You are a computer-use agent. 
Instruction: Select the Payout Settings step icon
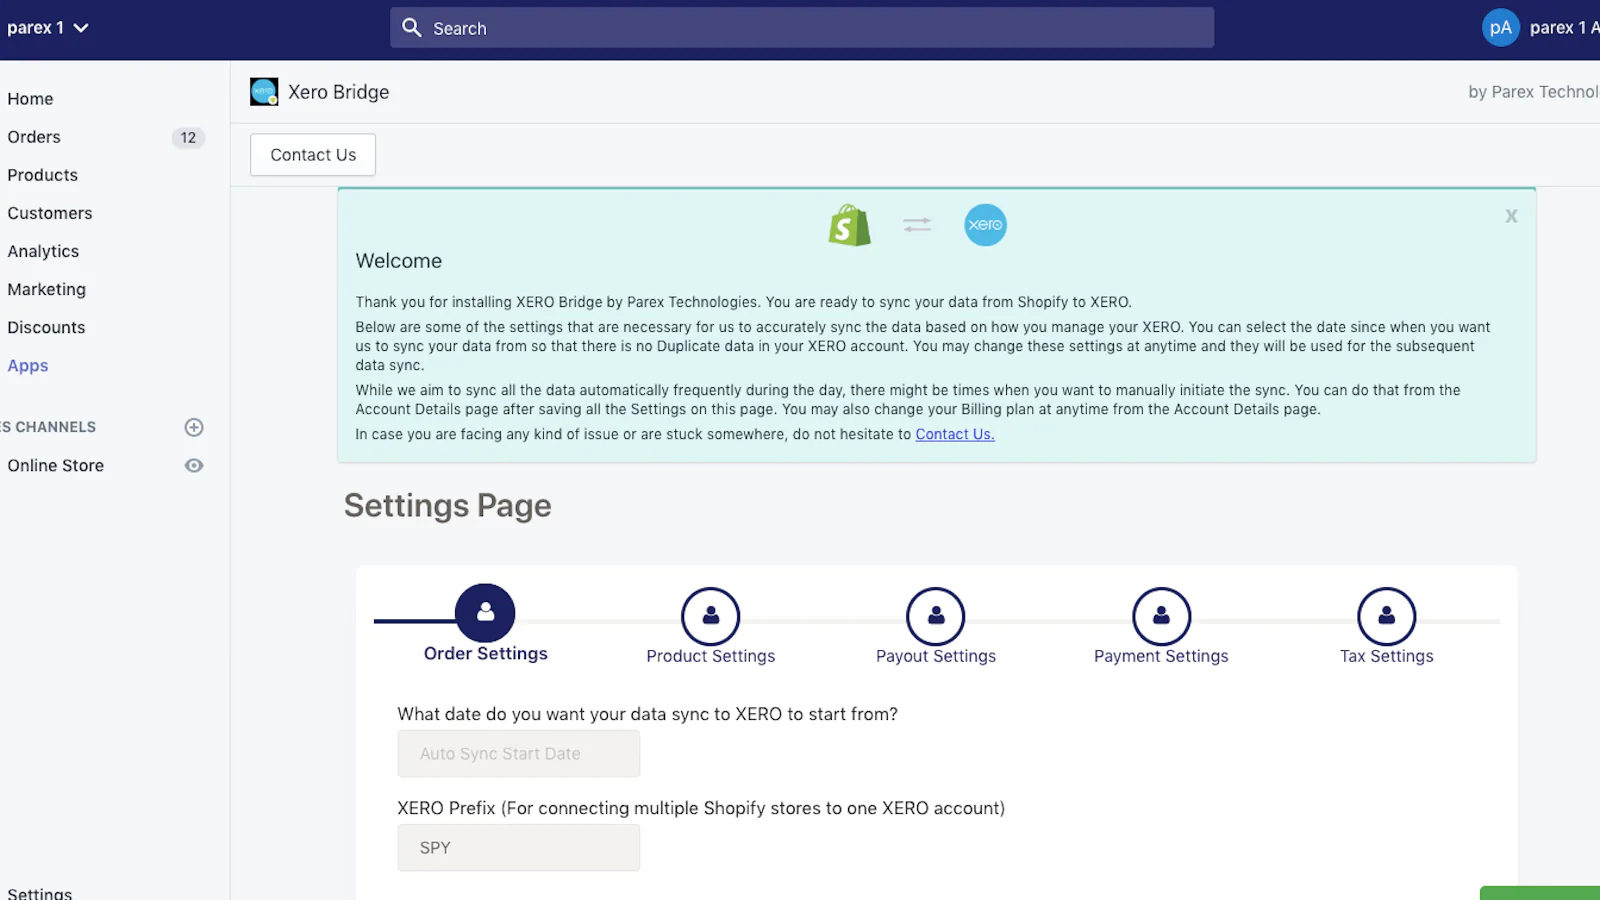click(x=935, y=616)
